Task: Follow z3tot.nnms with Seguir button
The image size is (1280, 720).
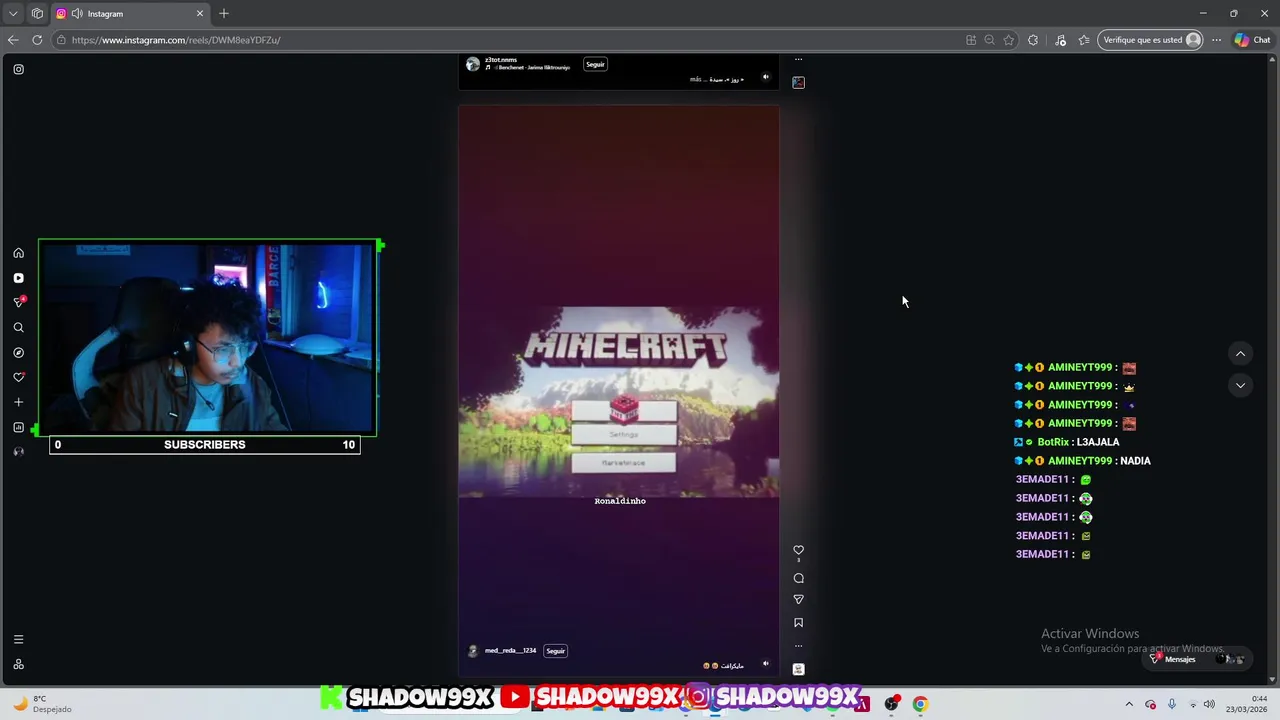Action: (x=595, y=64)
